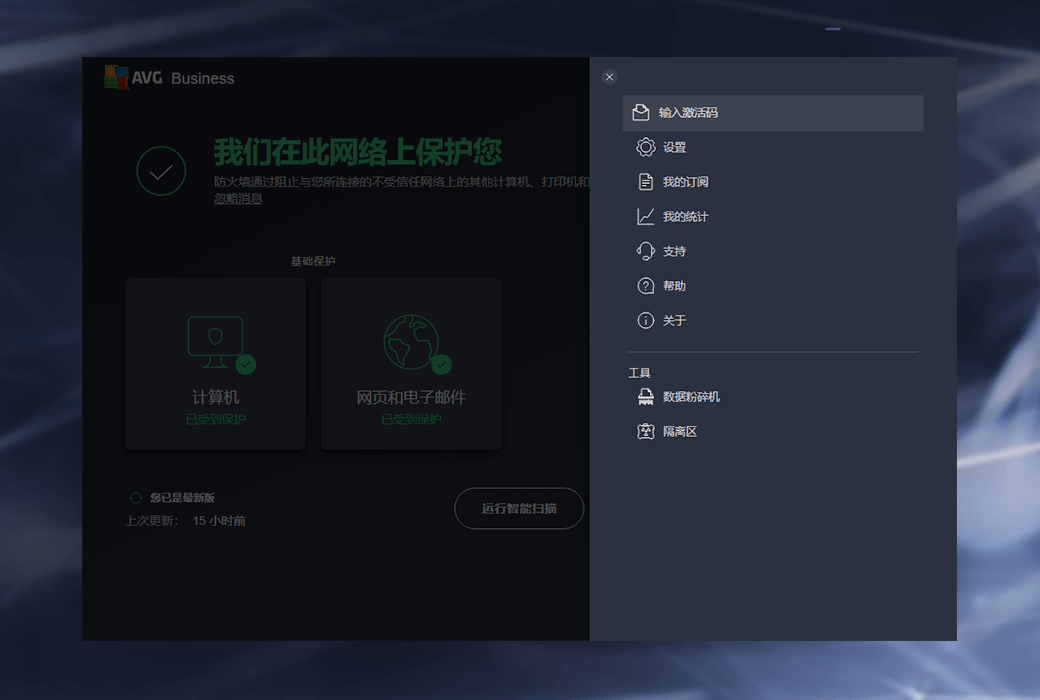Image resolution: width=1040 pixels, height=700 pixels.
Task: Launch 数据粉碎机 from the shredder icon
Action: (x=646, y=397)
